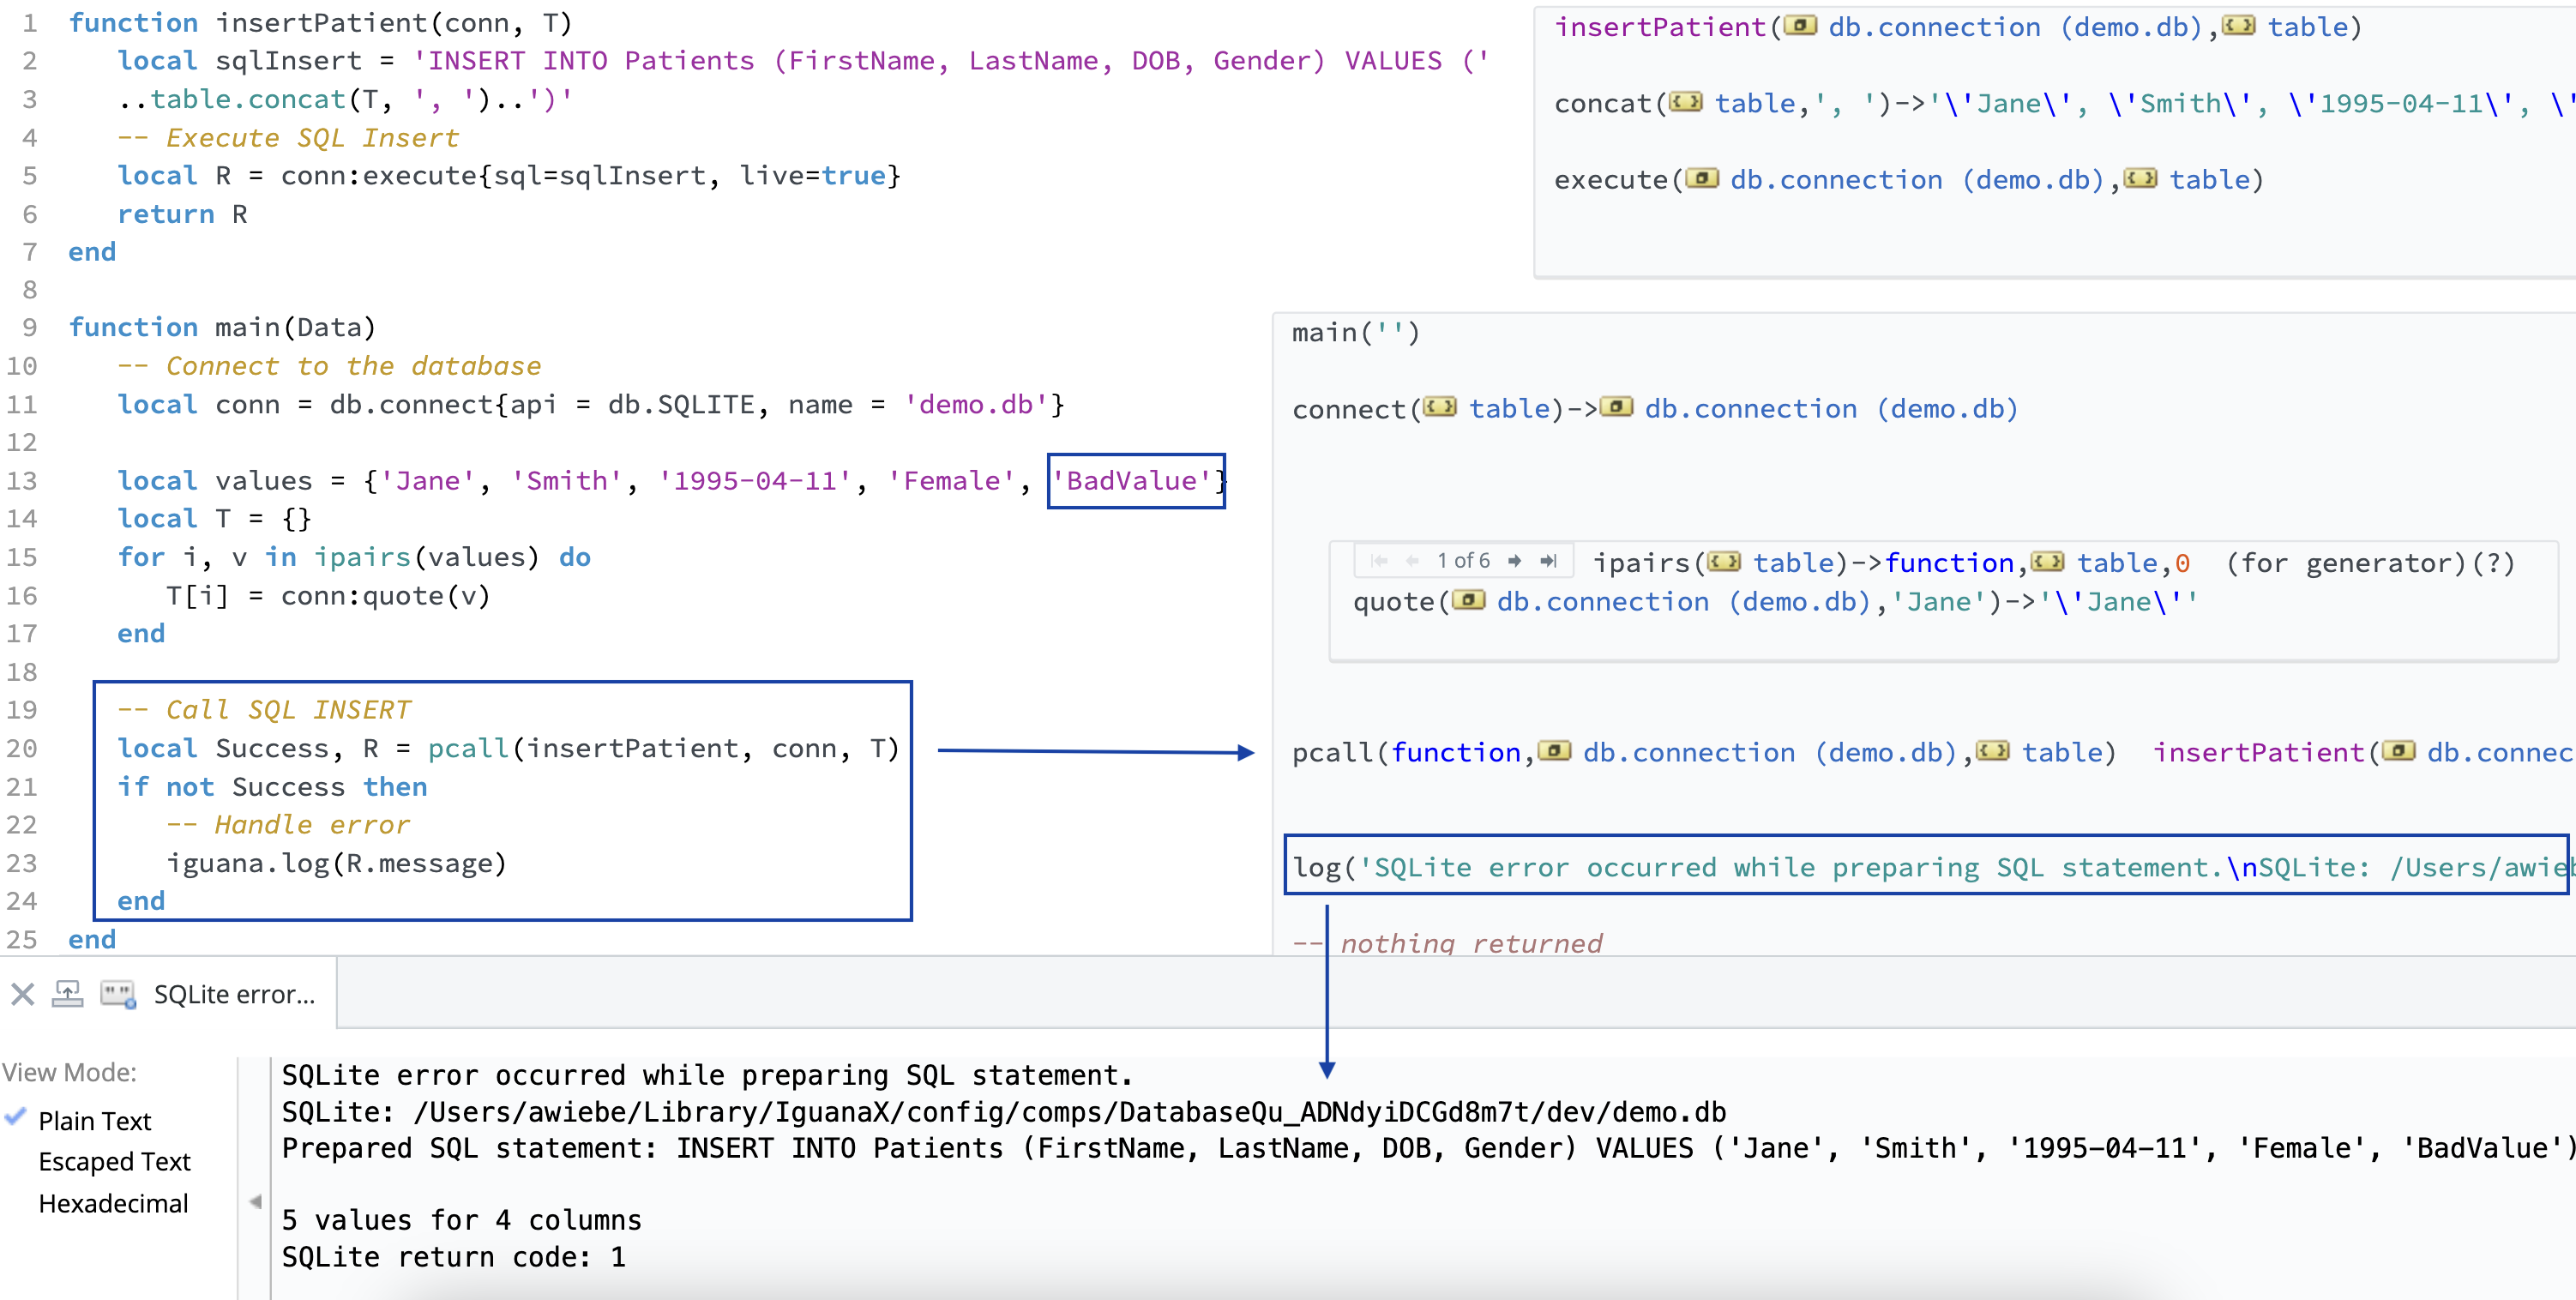Image resolution: width=2576 pixels, height=1300 pixels.
Task: Open table icon in concat annotation
Action: click(x=1685, y=102)
